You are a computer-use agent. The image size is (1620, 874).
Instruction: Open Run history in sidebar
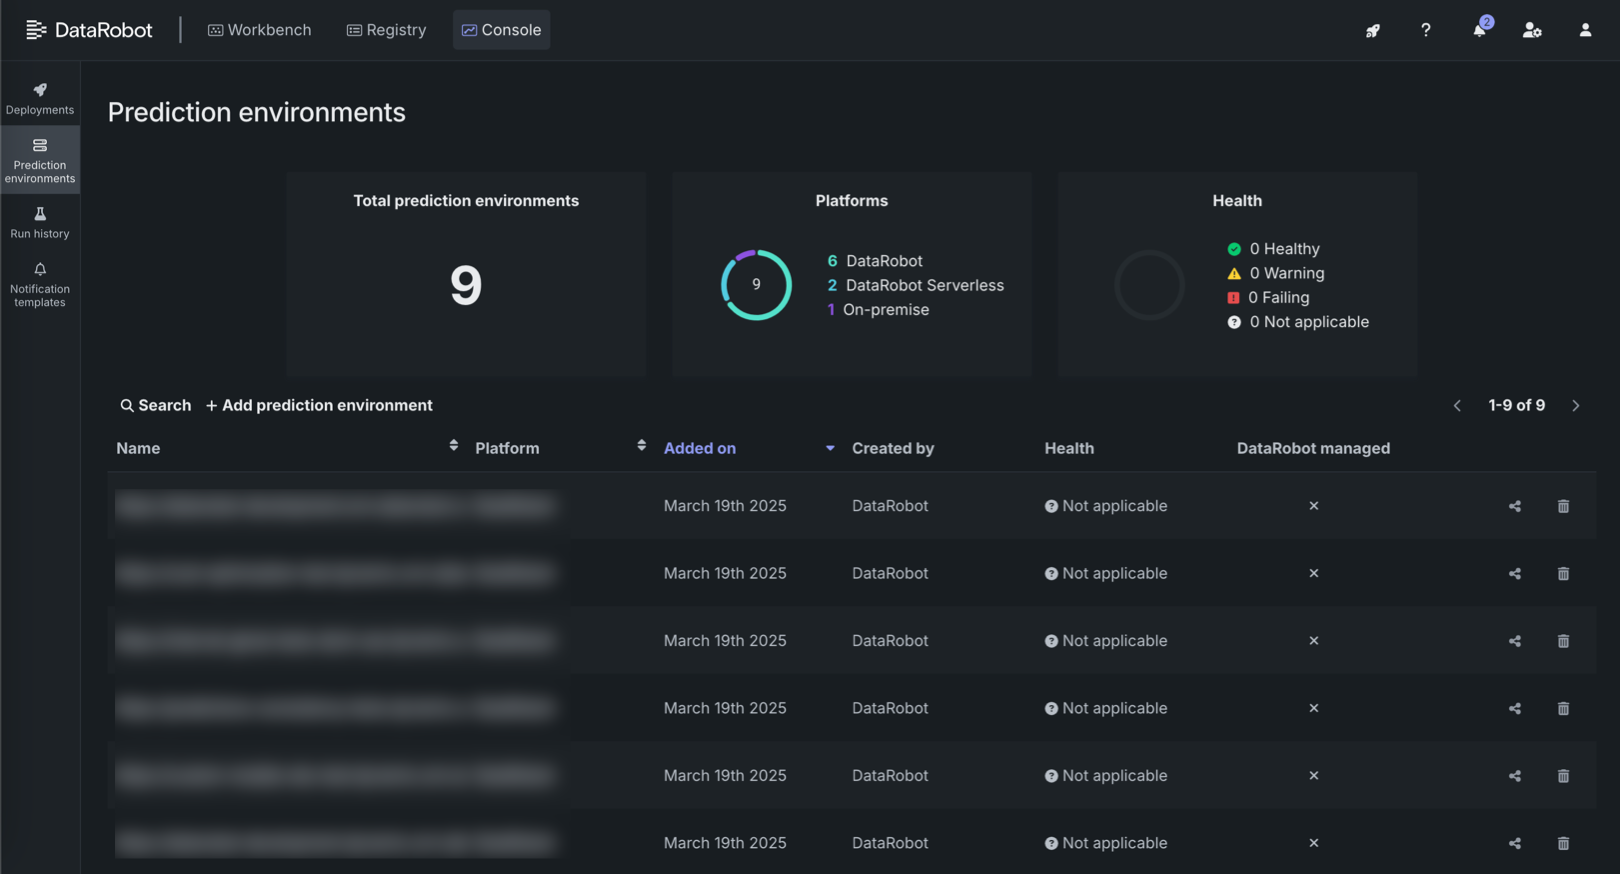tap(40, 222)
